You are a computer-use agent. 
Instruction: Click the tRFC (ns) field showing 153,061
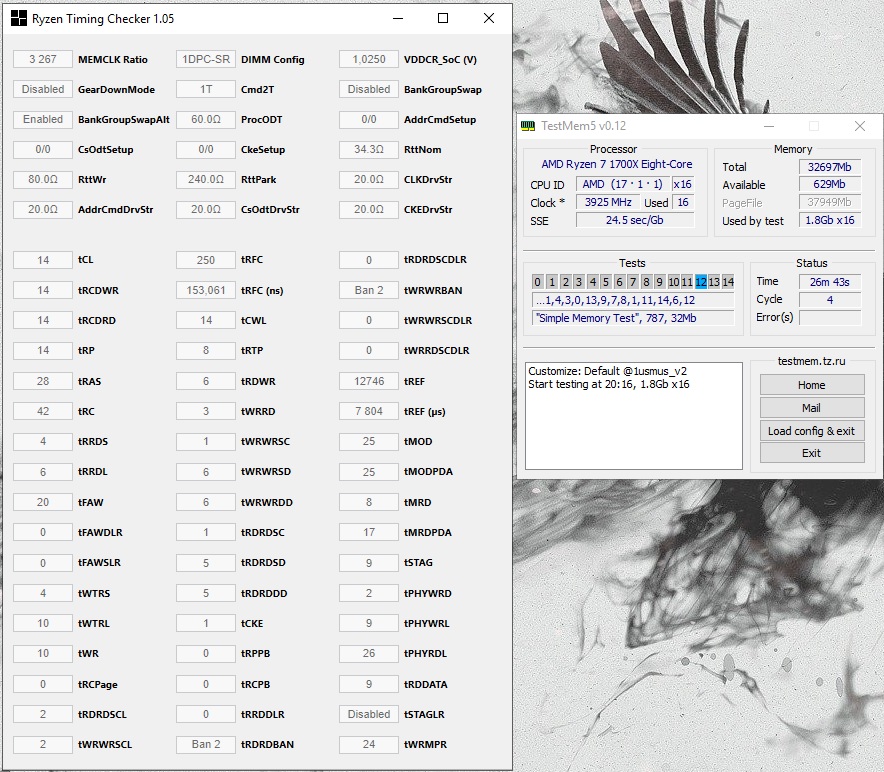click(x=206, y=290)
